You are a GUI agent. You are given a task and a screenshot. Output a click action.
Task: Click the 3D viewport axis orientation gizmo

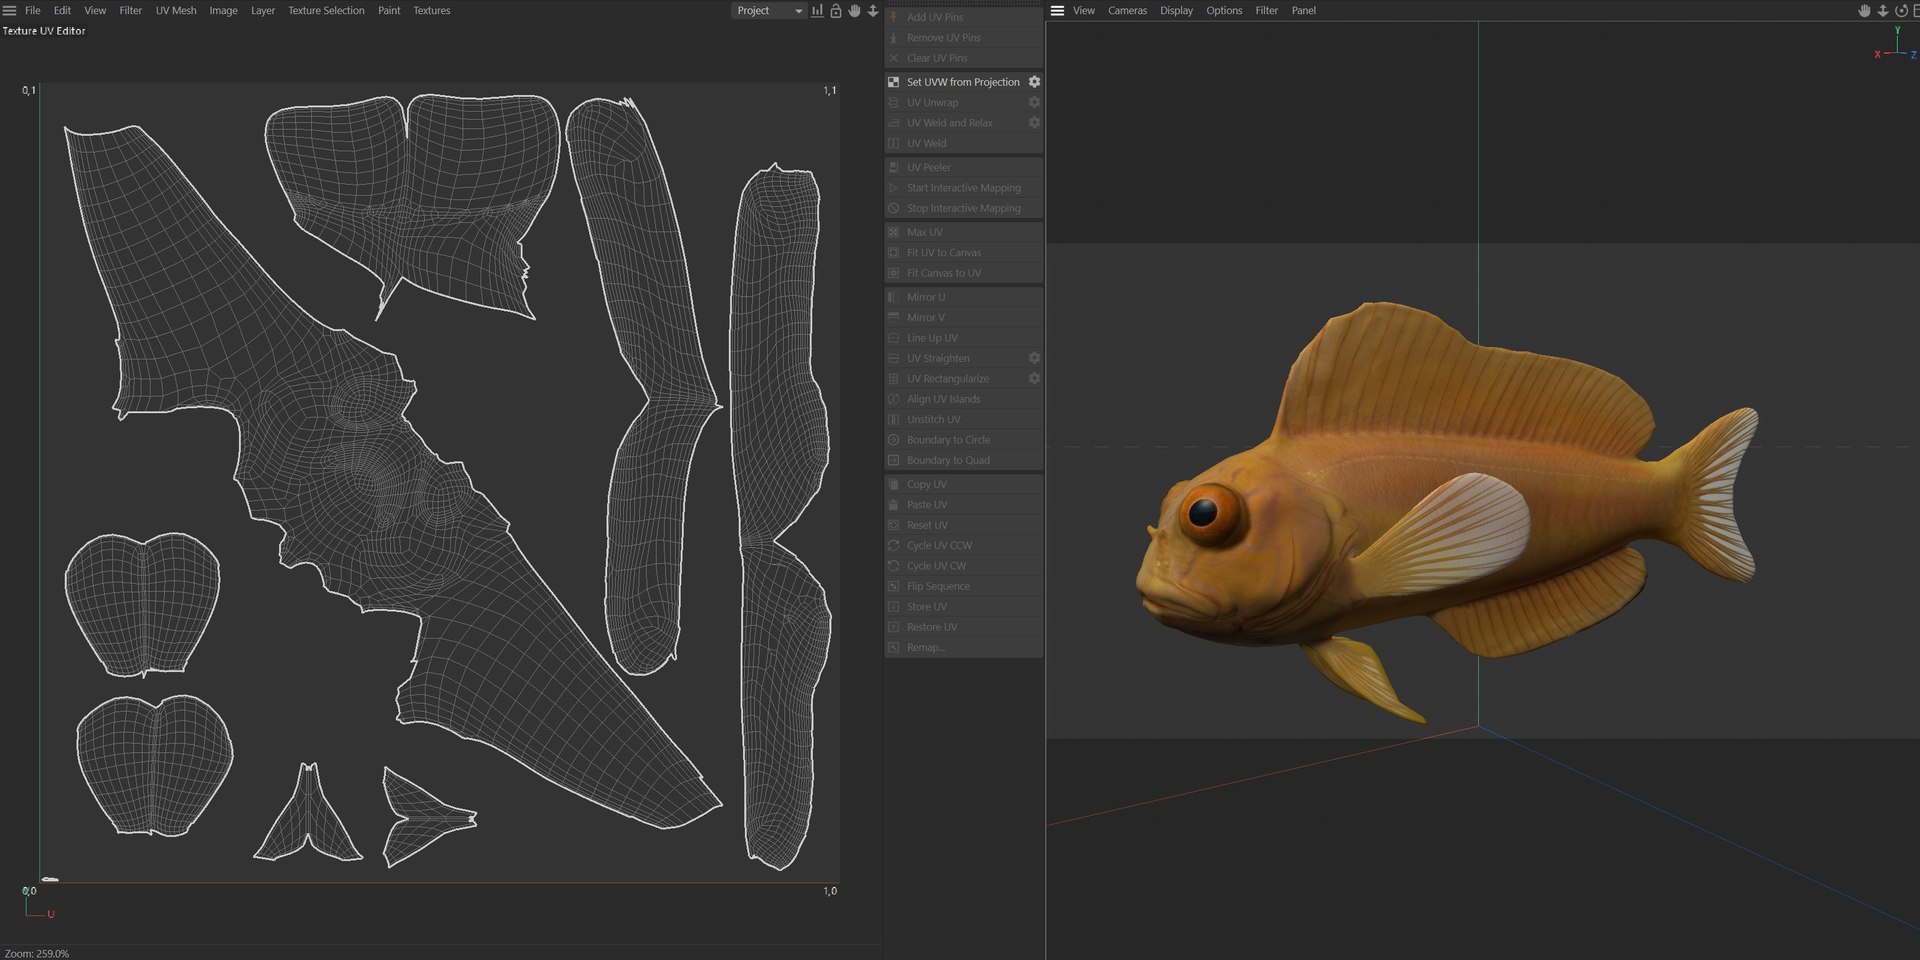tap(1896, 46)
